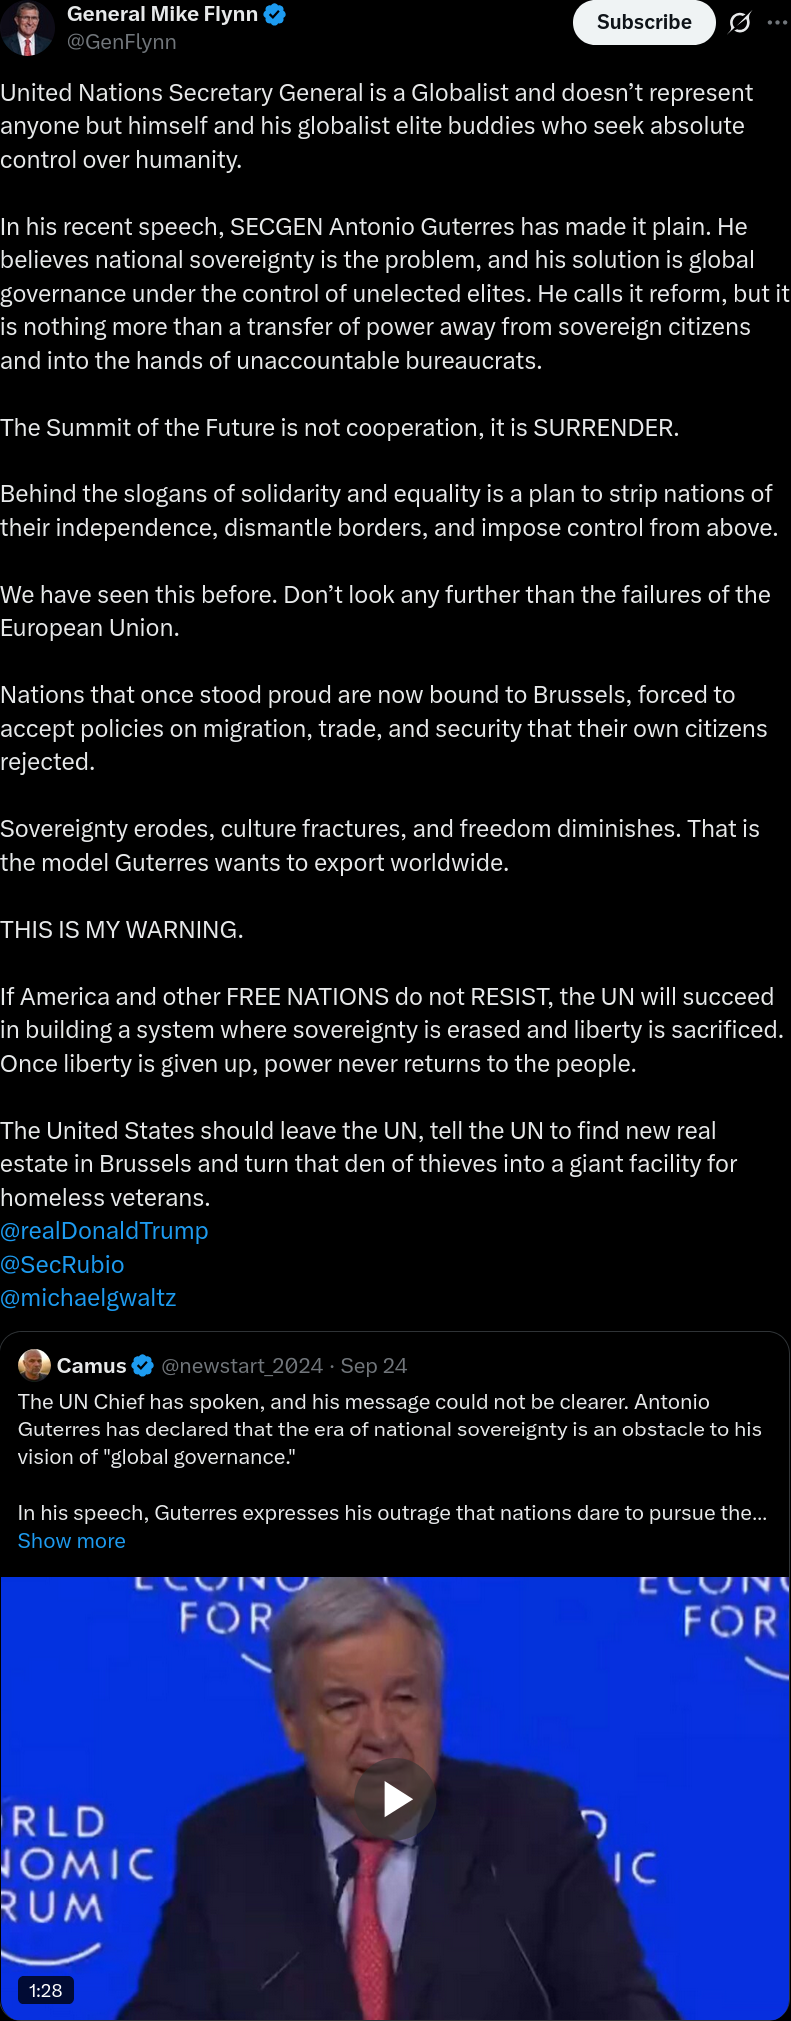The height and width of the screenshot is (2021, 791).
Task: Open the @newstart_2024 handle
Action: click(x=242, y=1366)
